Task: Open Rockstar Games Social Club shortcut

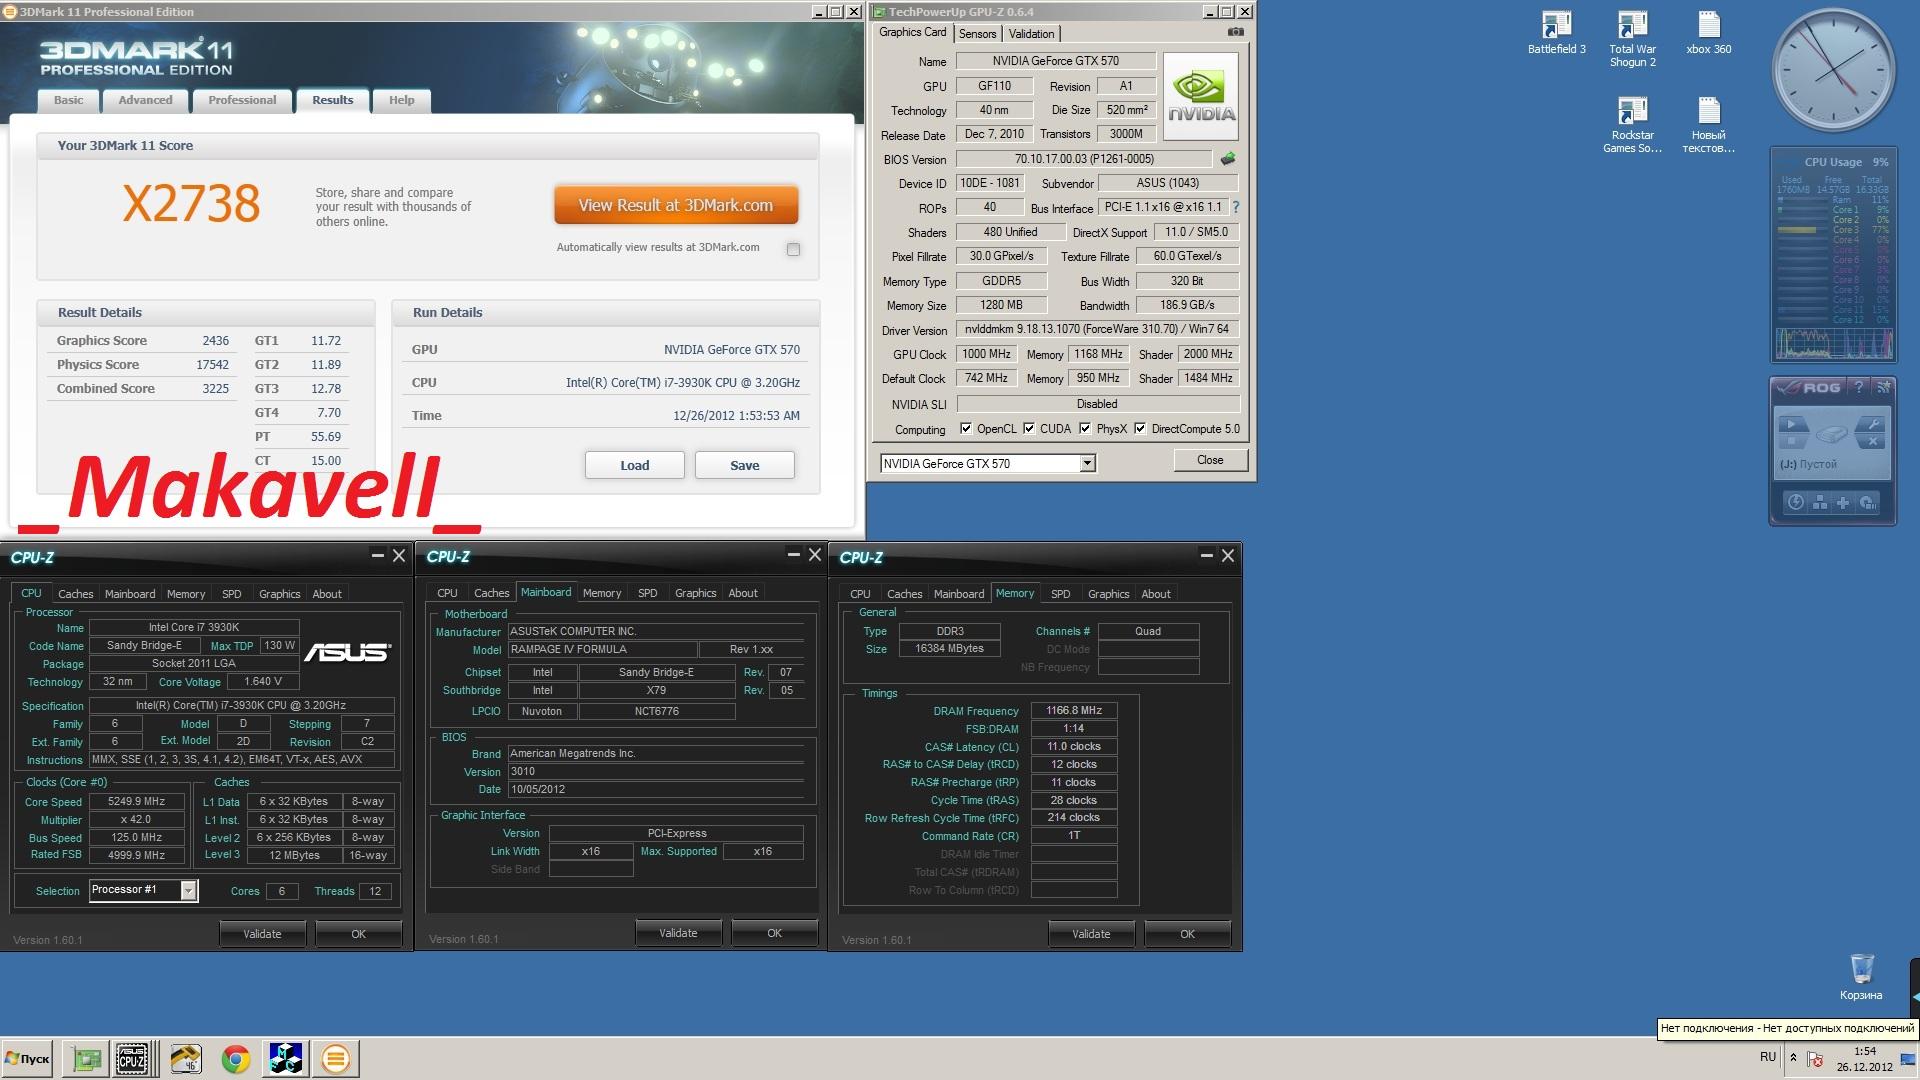Action: [1632, 125]
